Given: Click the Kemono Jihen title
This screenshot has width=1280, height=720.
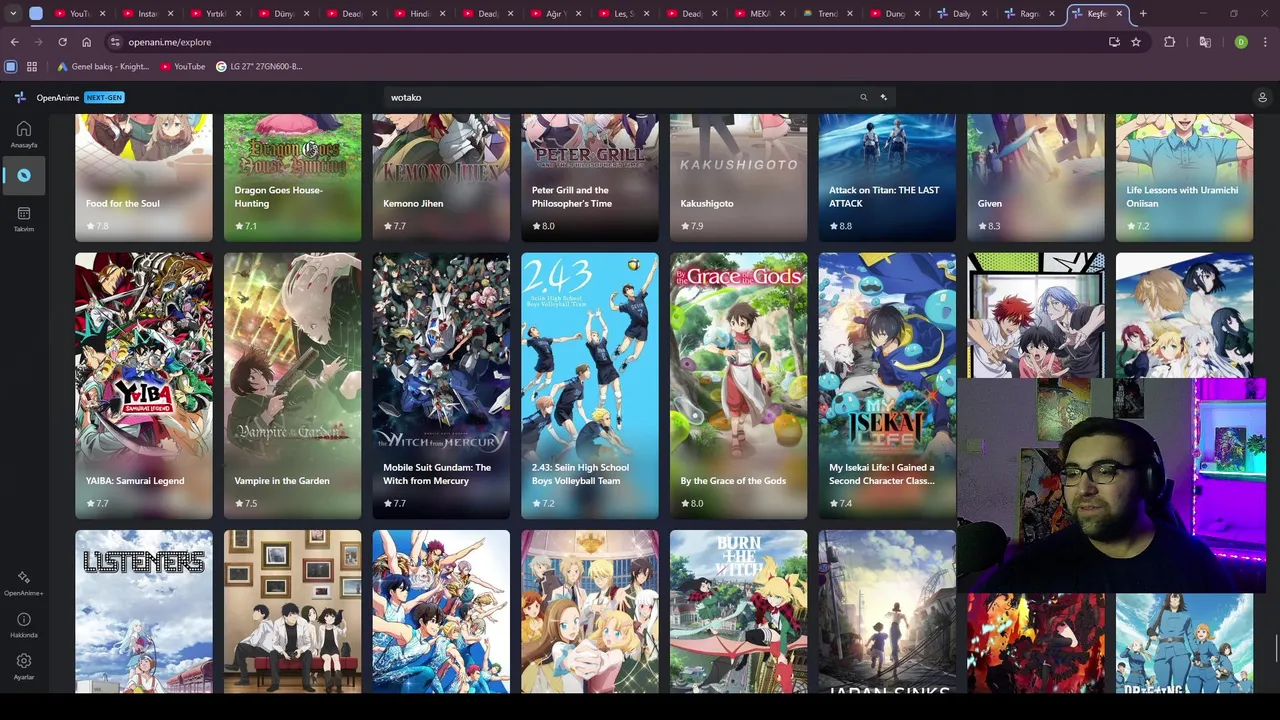Looking at the screenshot, I should pyautogui.click(x=413, y=203).
